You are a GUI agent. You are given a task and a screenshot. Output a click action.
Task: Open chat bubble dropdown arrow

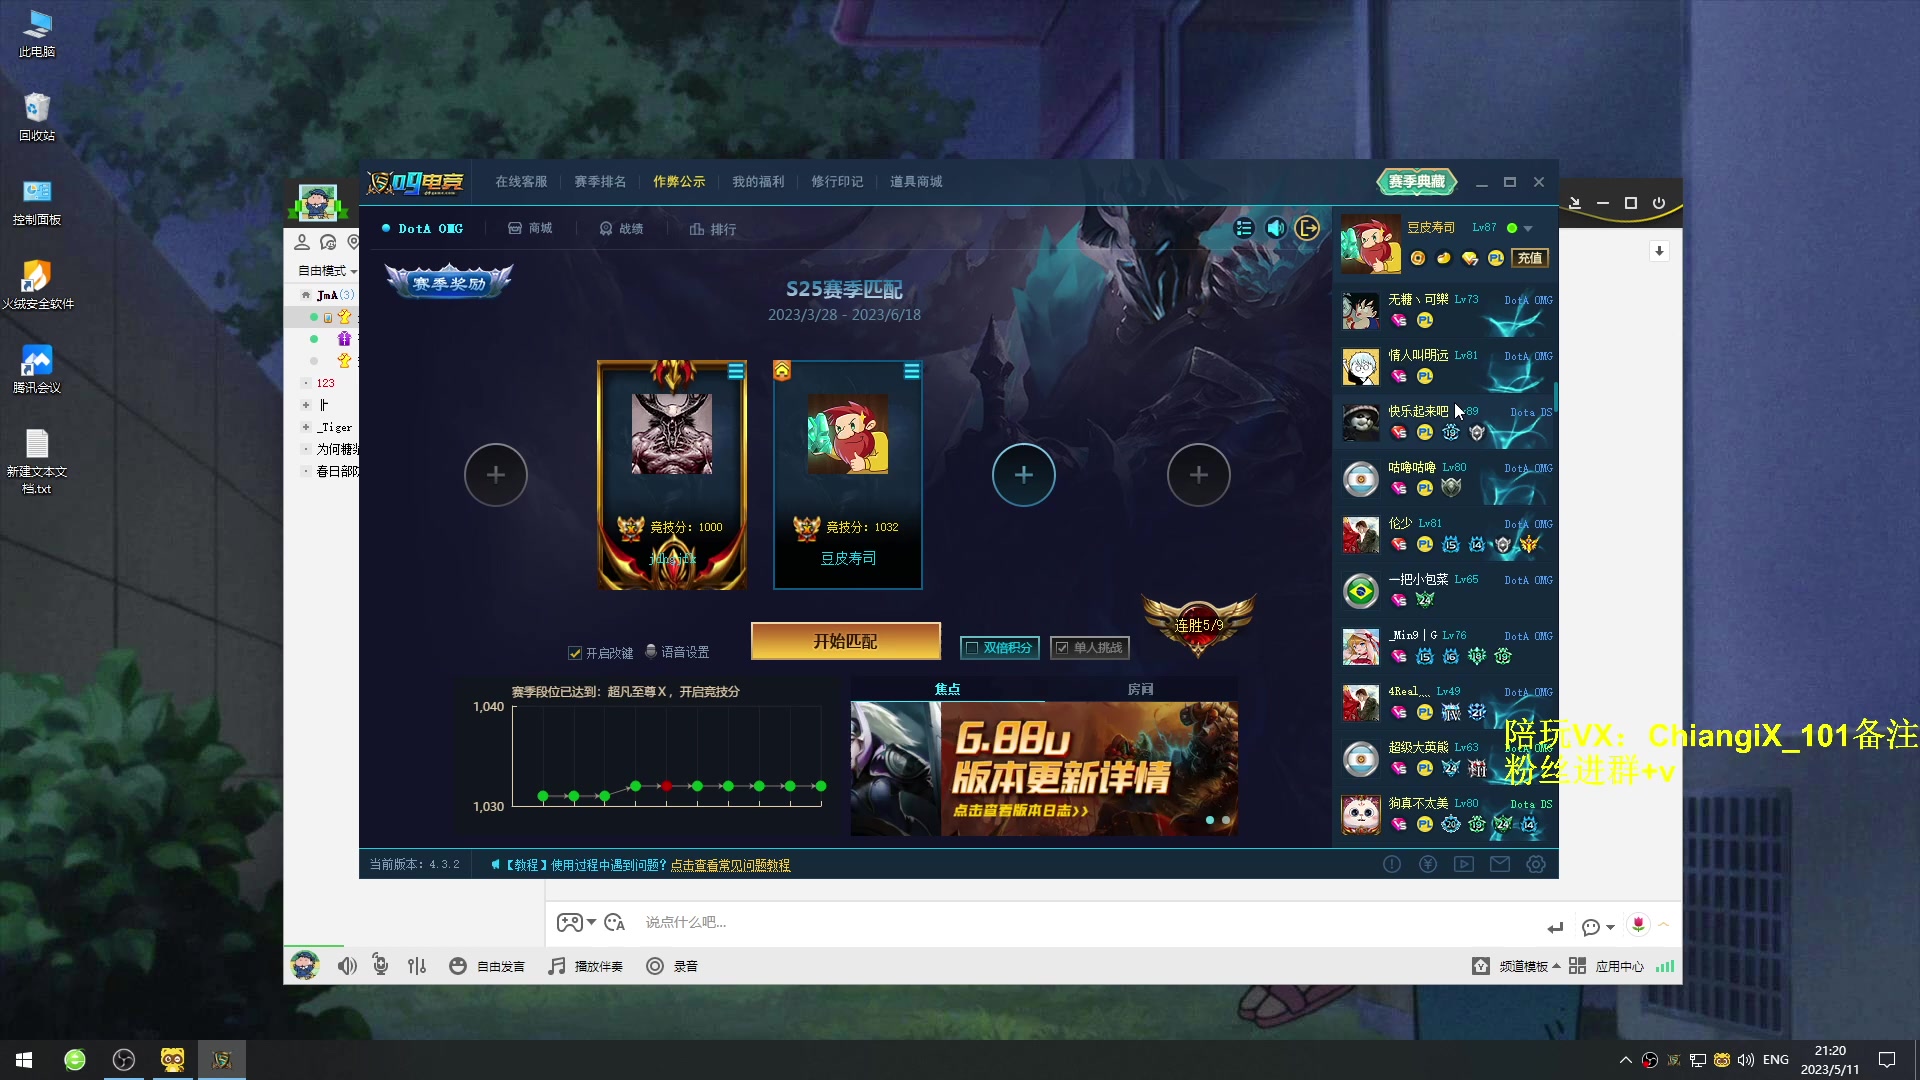click(1610, 928)
